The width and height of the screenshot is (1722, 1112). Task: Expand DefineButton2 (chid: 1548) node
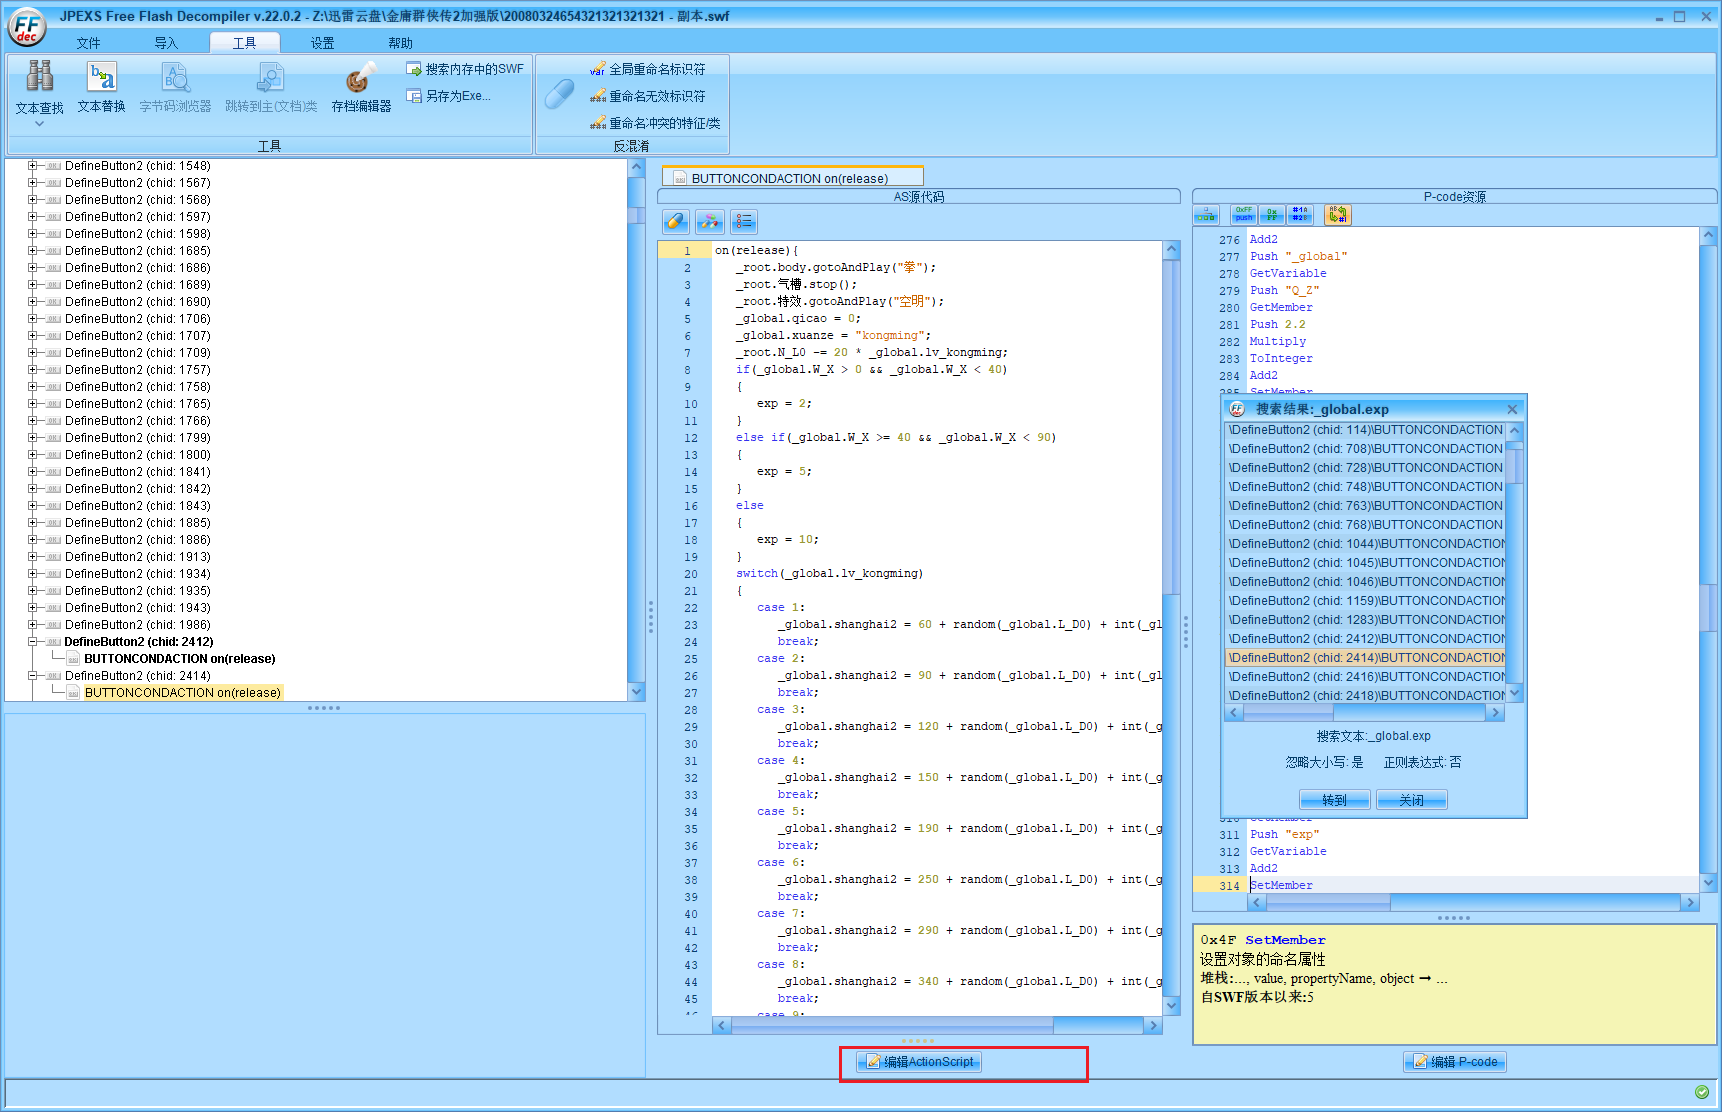pos(33,166)
